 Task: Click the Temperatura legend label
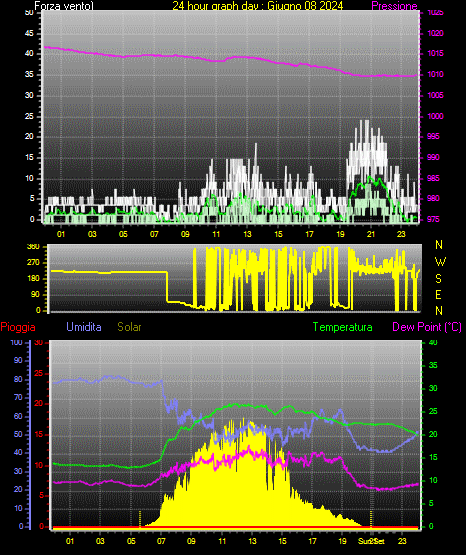point(343,327)
